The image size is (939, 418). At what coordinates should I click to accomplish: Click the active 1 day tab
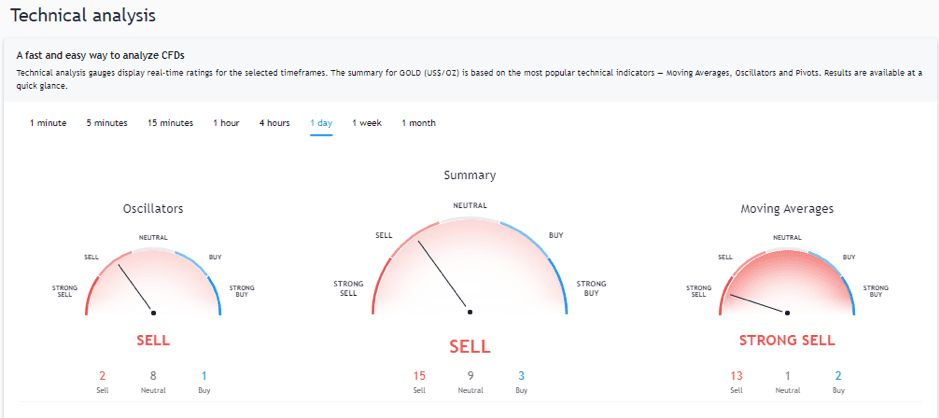(321, 123)
